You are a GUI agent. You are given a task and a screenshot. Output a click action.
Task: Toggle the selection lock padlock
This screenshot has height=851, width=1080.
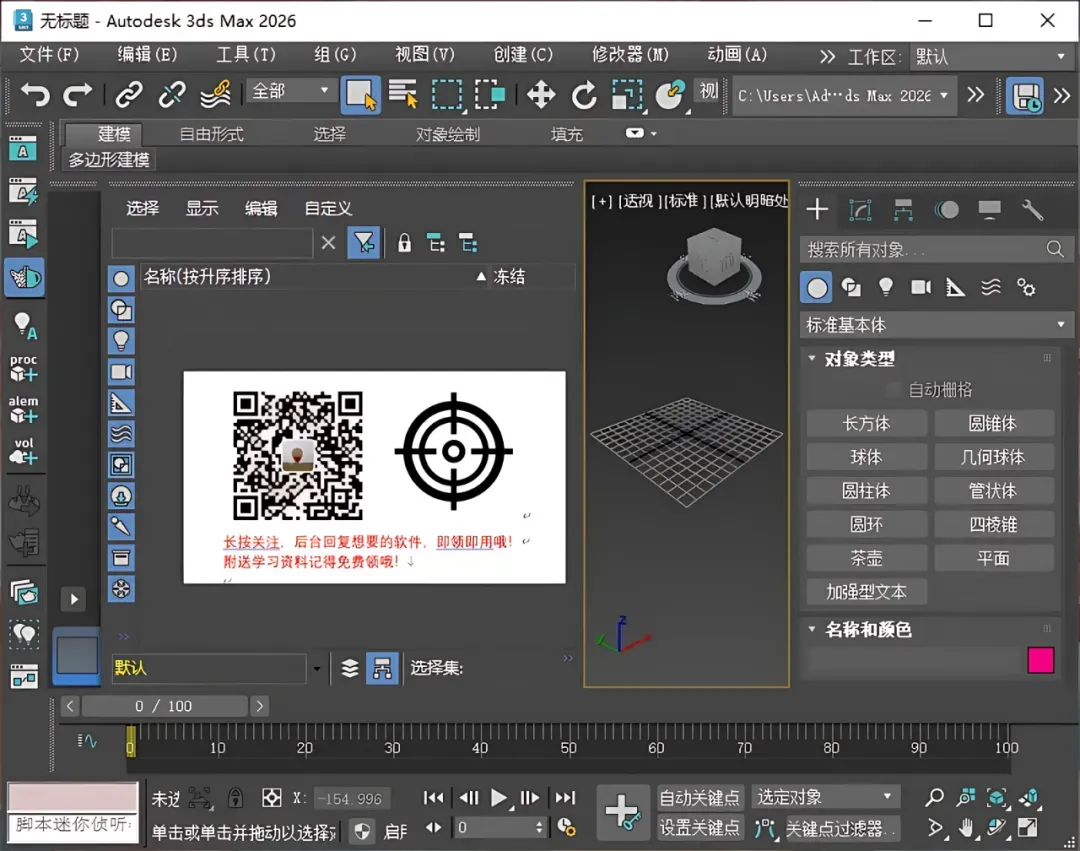coord(235,797)
